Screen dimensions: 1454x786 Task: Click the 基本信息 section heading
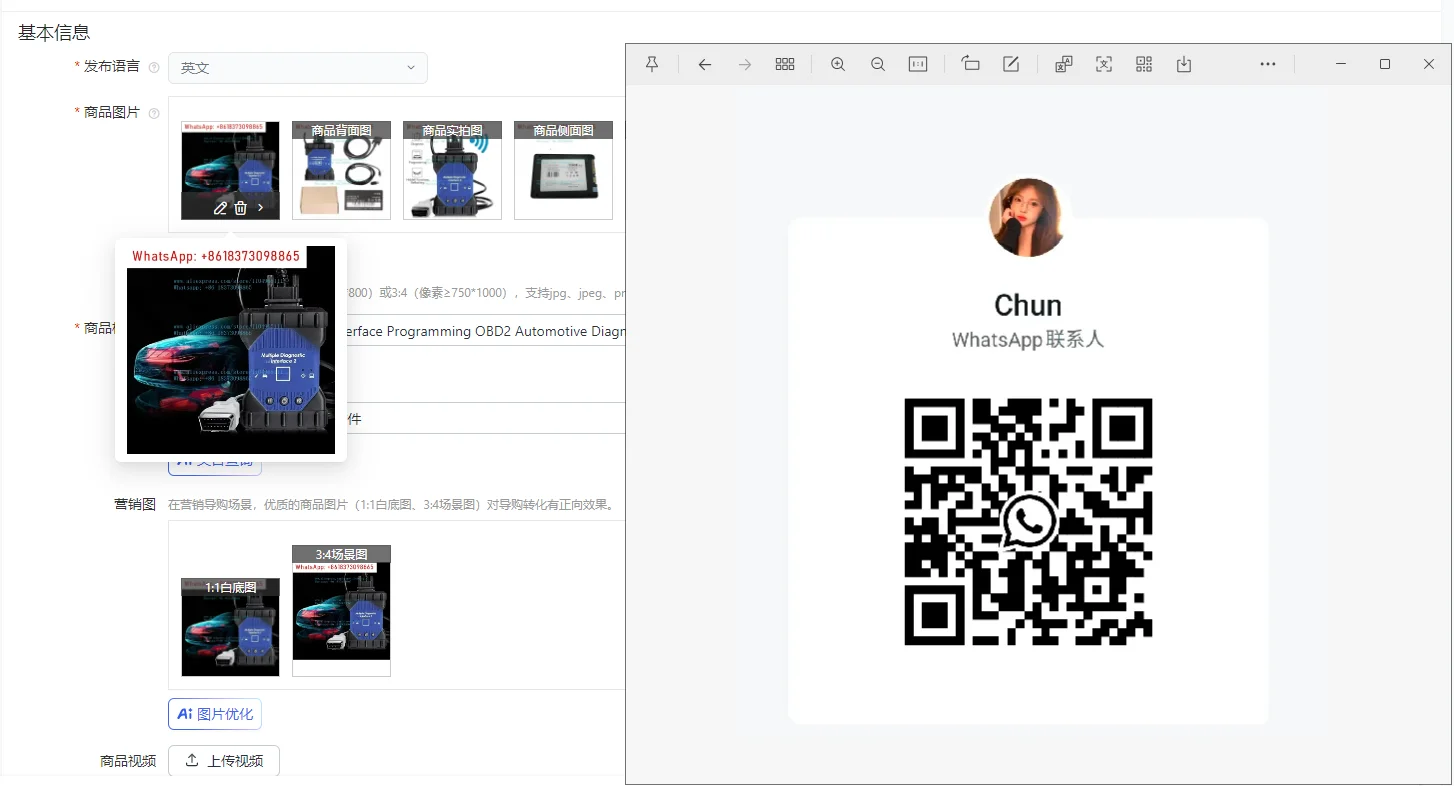pyautogui.click(x=54, y=33)
